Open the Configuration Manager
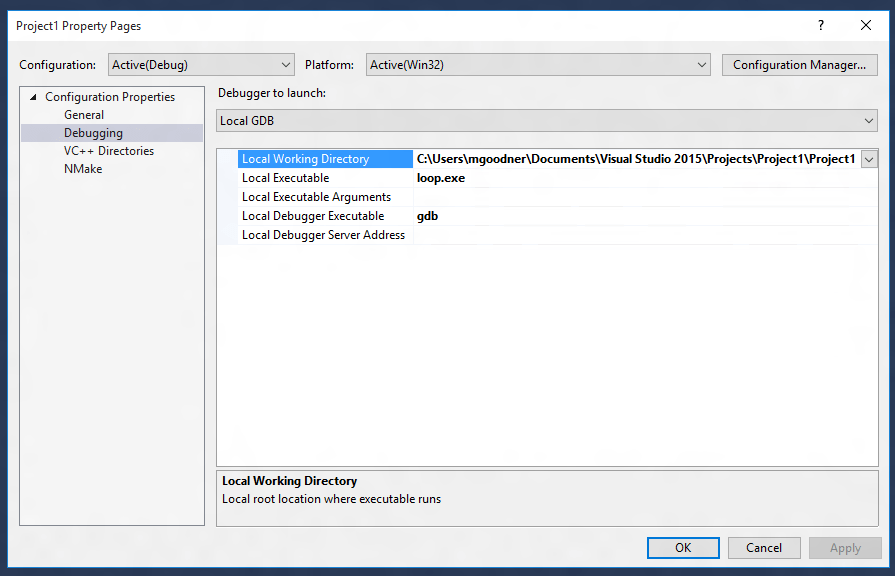The width and height of the screenshot is (895, 576). (799, 64)
